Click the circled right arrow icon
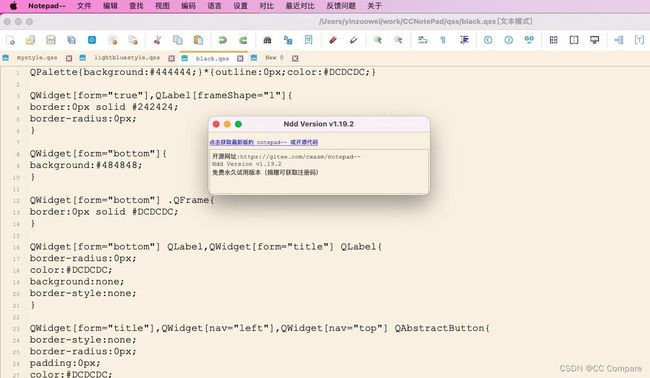Screen dimensions: 650x378 pos(509,40)
